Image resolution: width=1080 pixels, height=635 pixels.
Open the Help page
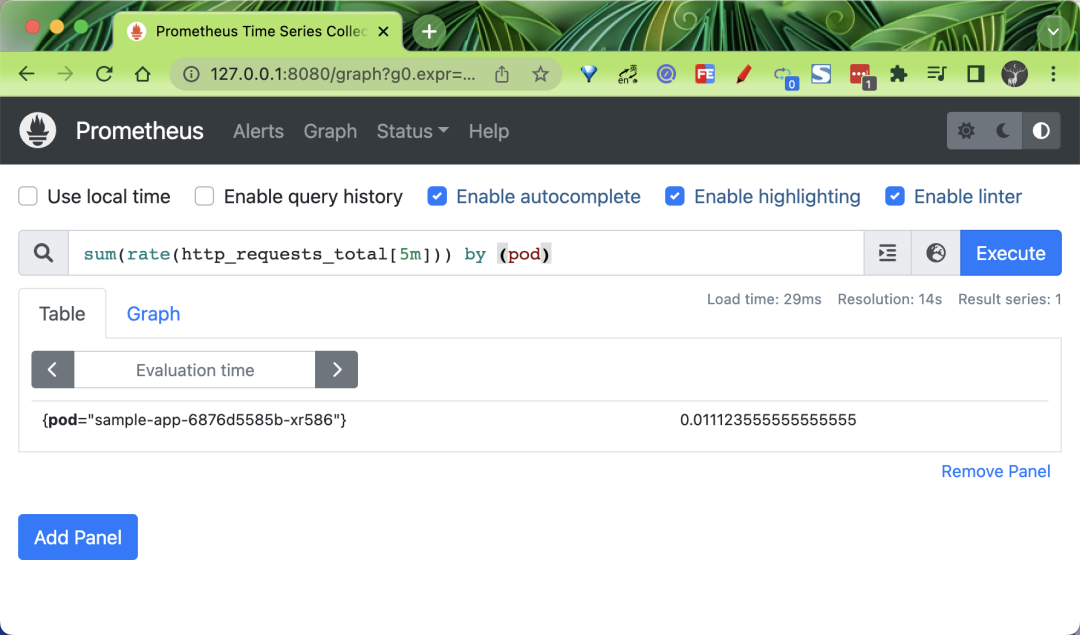[488, 131]
